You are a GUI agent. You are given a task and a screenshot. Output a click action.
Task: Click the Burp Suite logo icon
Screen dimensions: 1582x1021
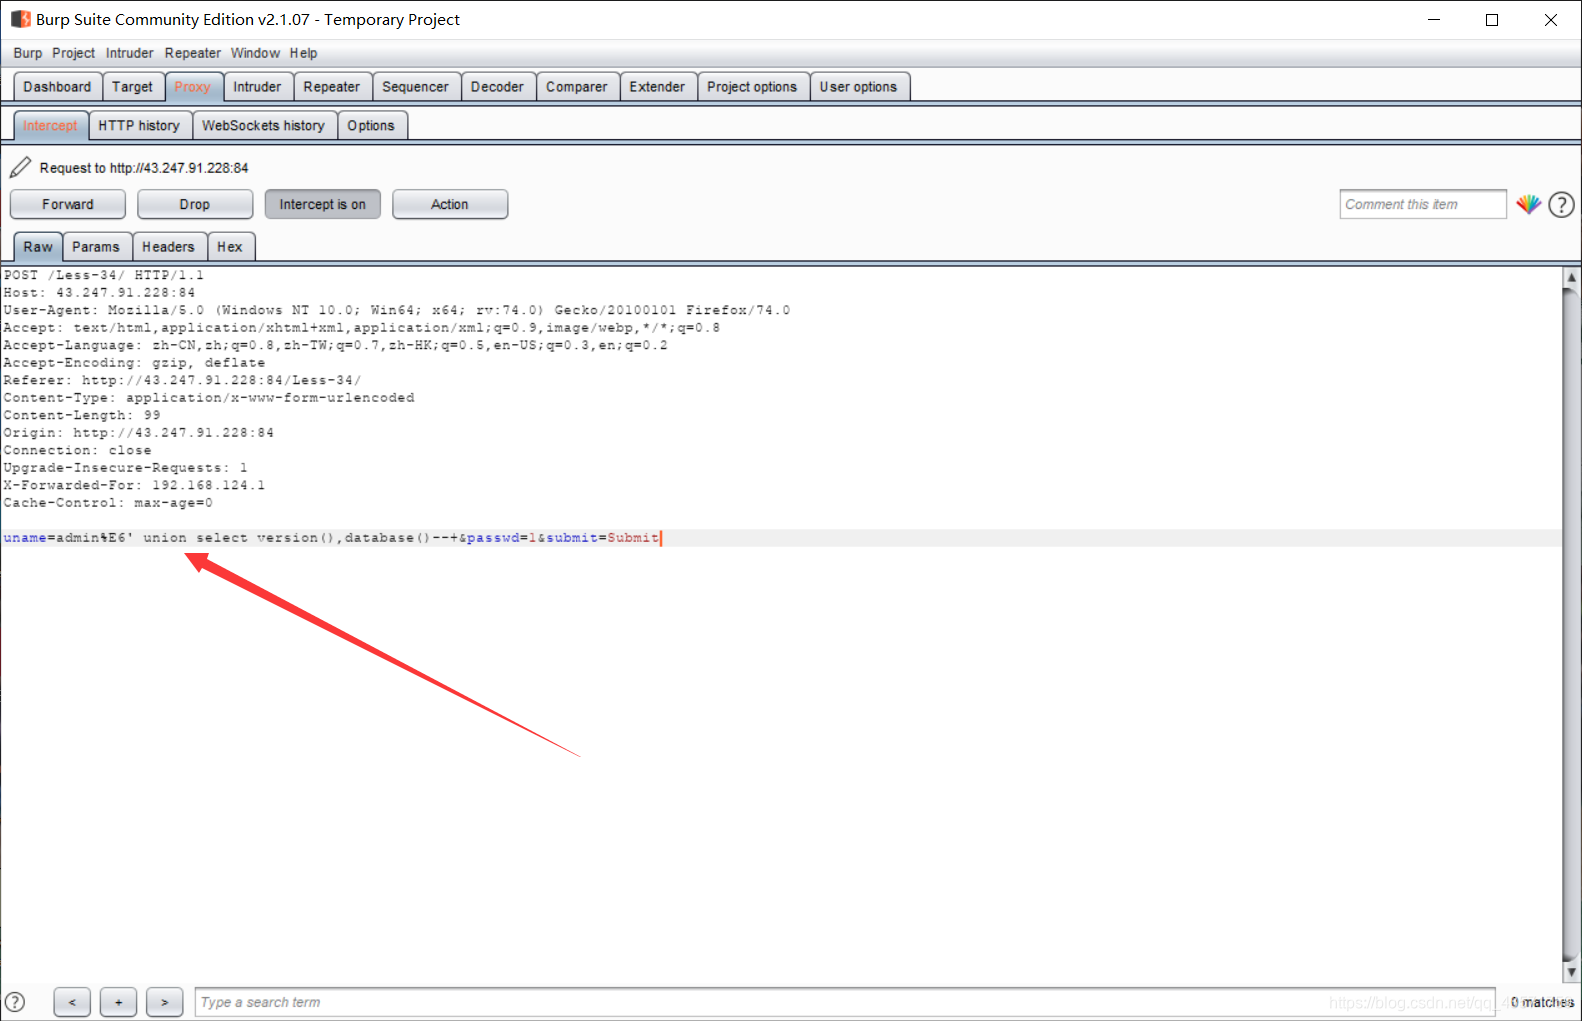click(20, 19)
